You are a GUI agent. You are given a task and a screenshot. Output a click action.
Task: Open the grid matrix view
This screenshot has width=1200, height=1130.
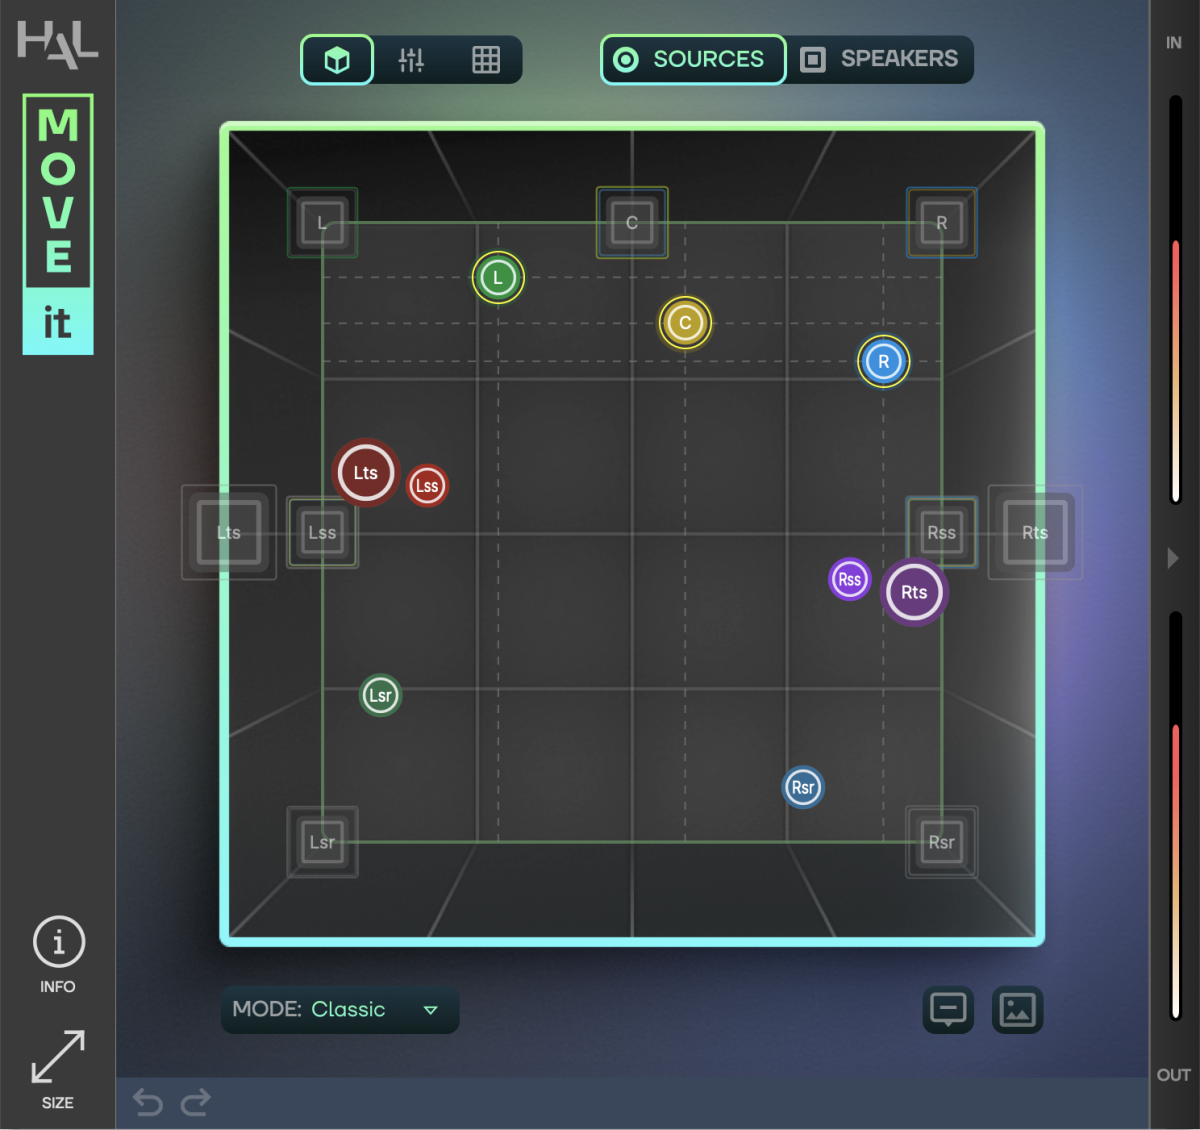(486, 60)
